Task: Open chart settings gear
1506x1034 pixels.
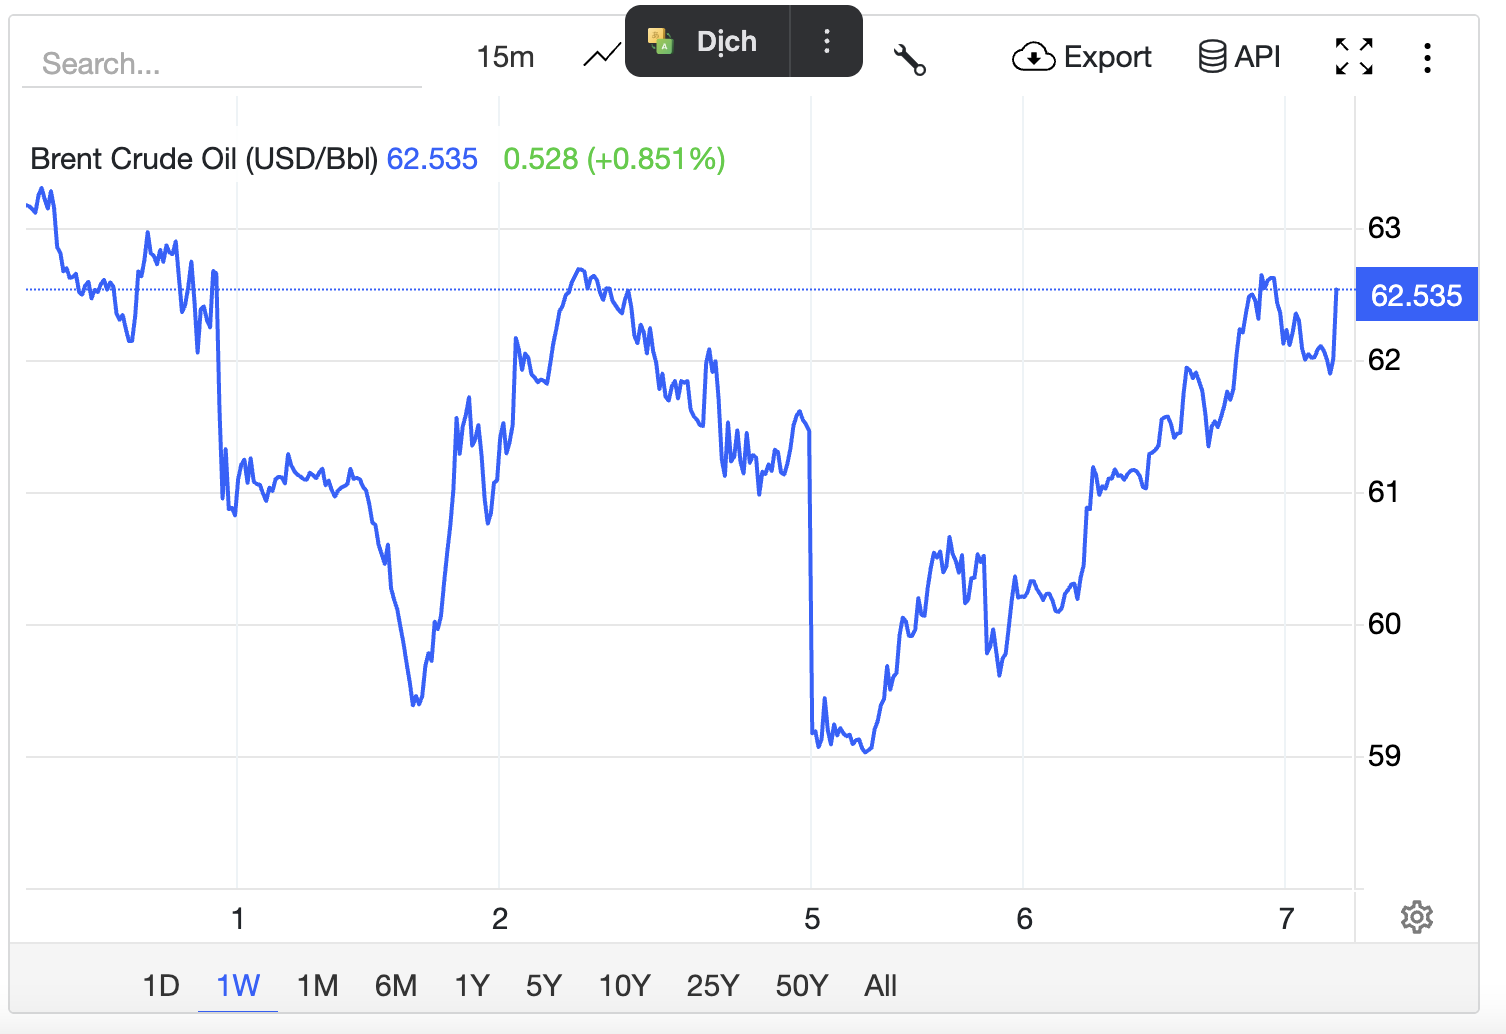Action: click(x=1417, y=917)
